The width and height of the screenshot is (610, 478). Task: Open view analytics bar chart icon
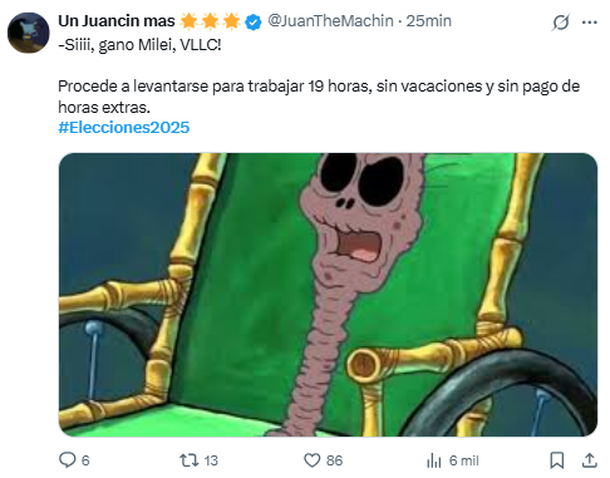click(434, 461)
